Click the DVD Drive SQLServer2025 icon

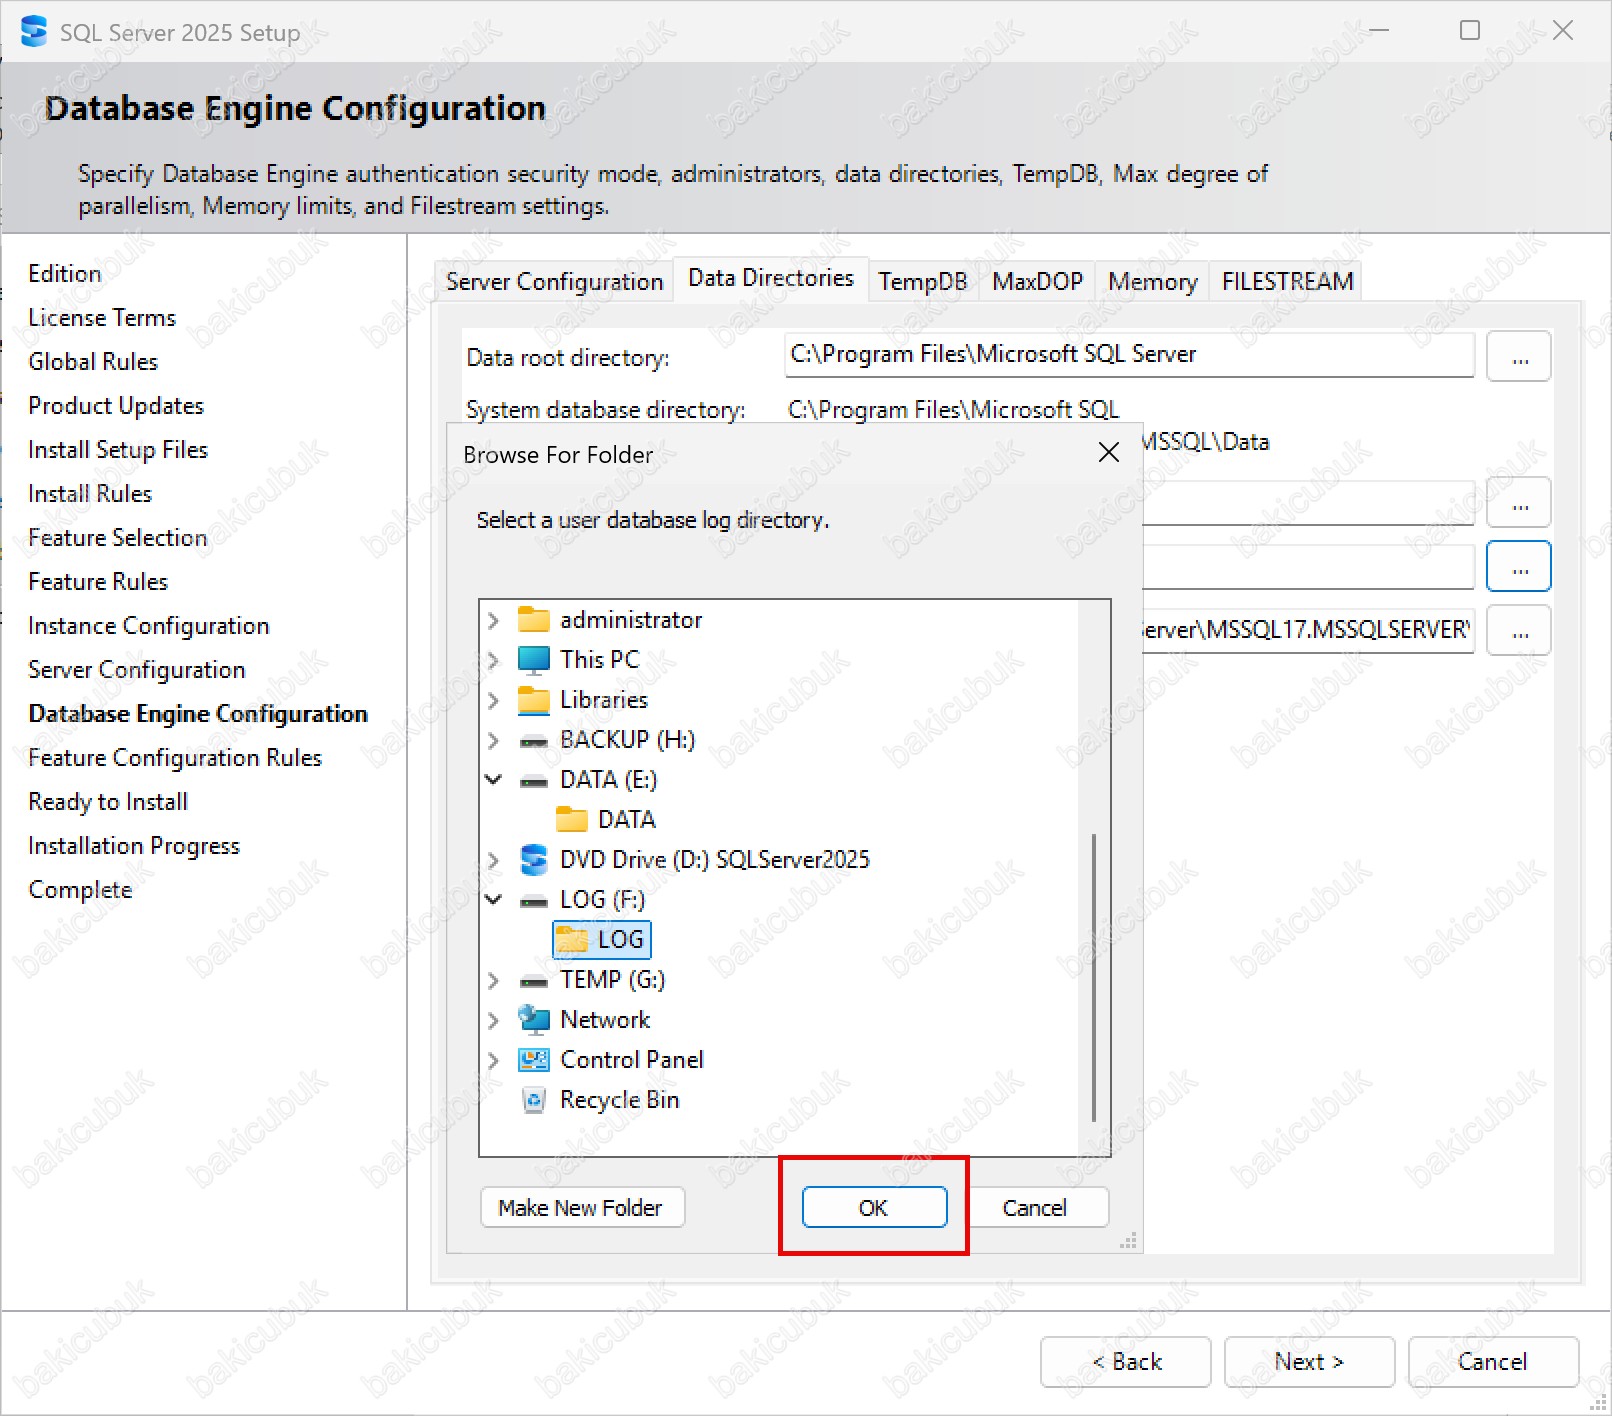pyautogui.click(x=534, y=860)
